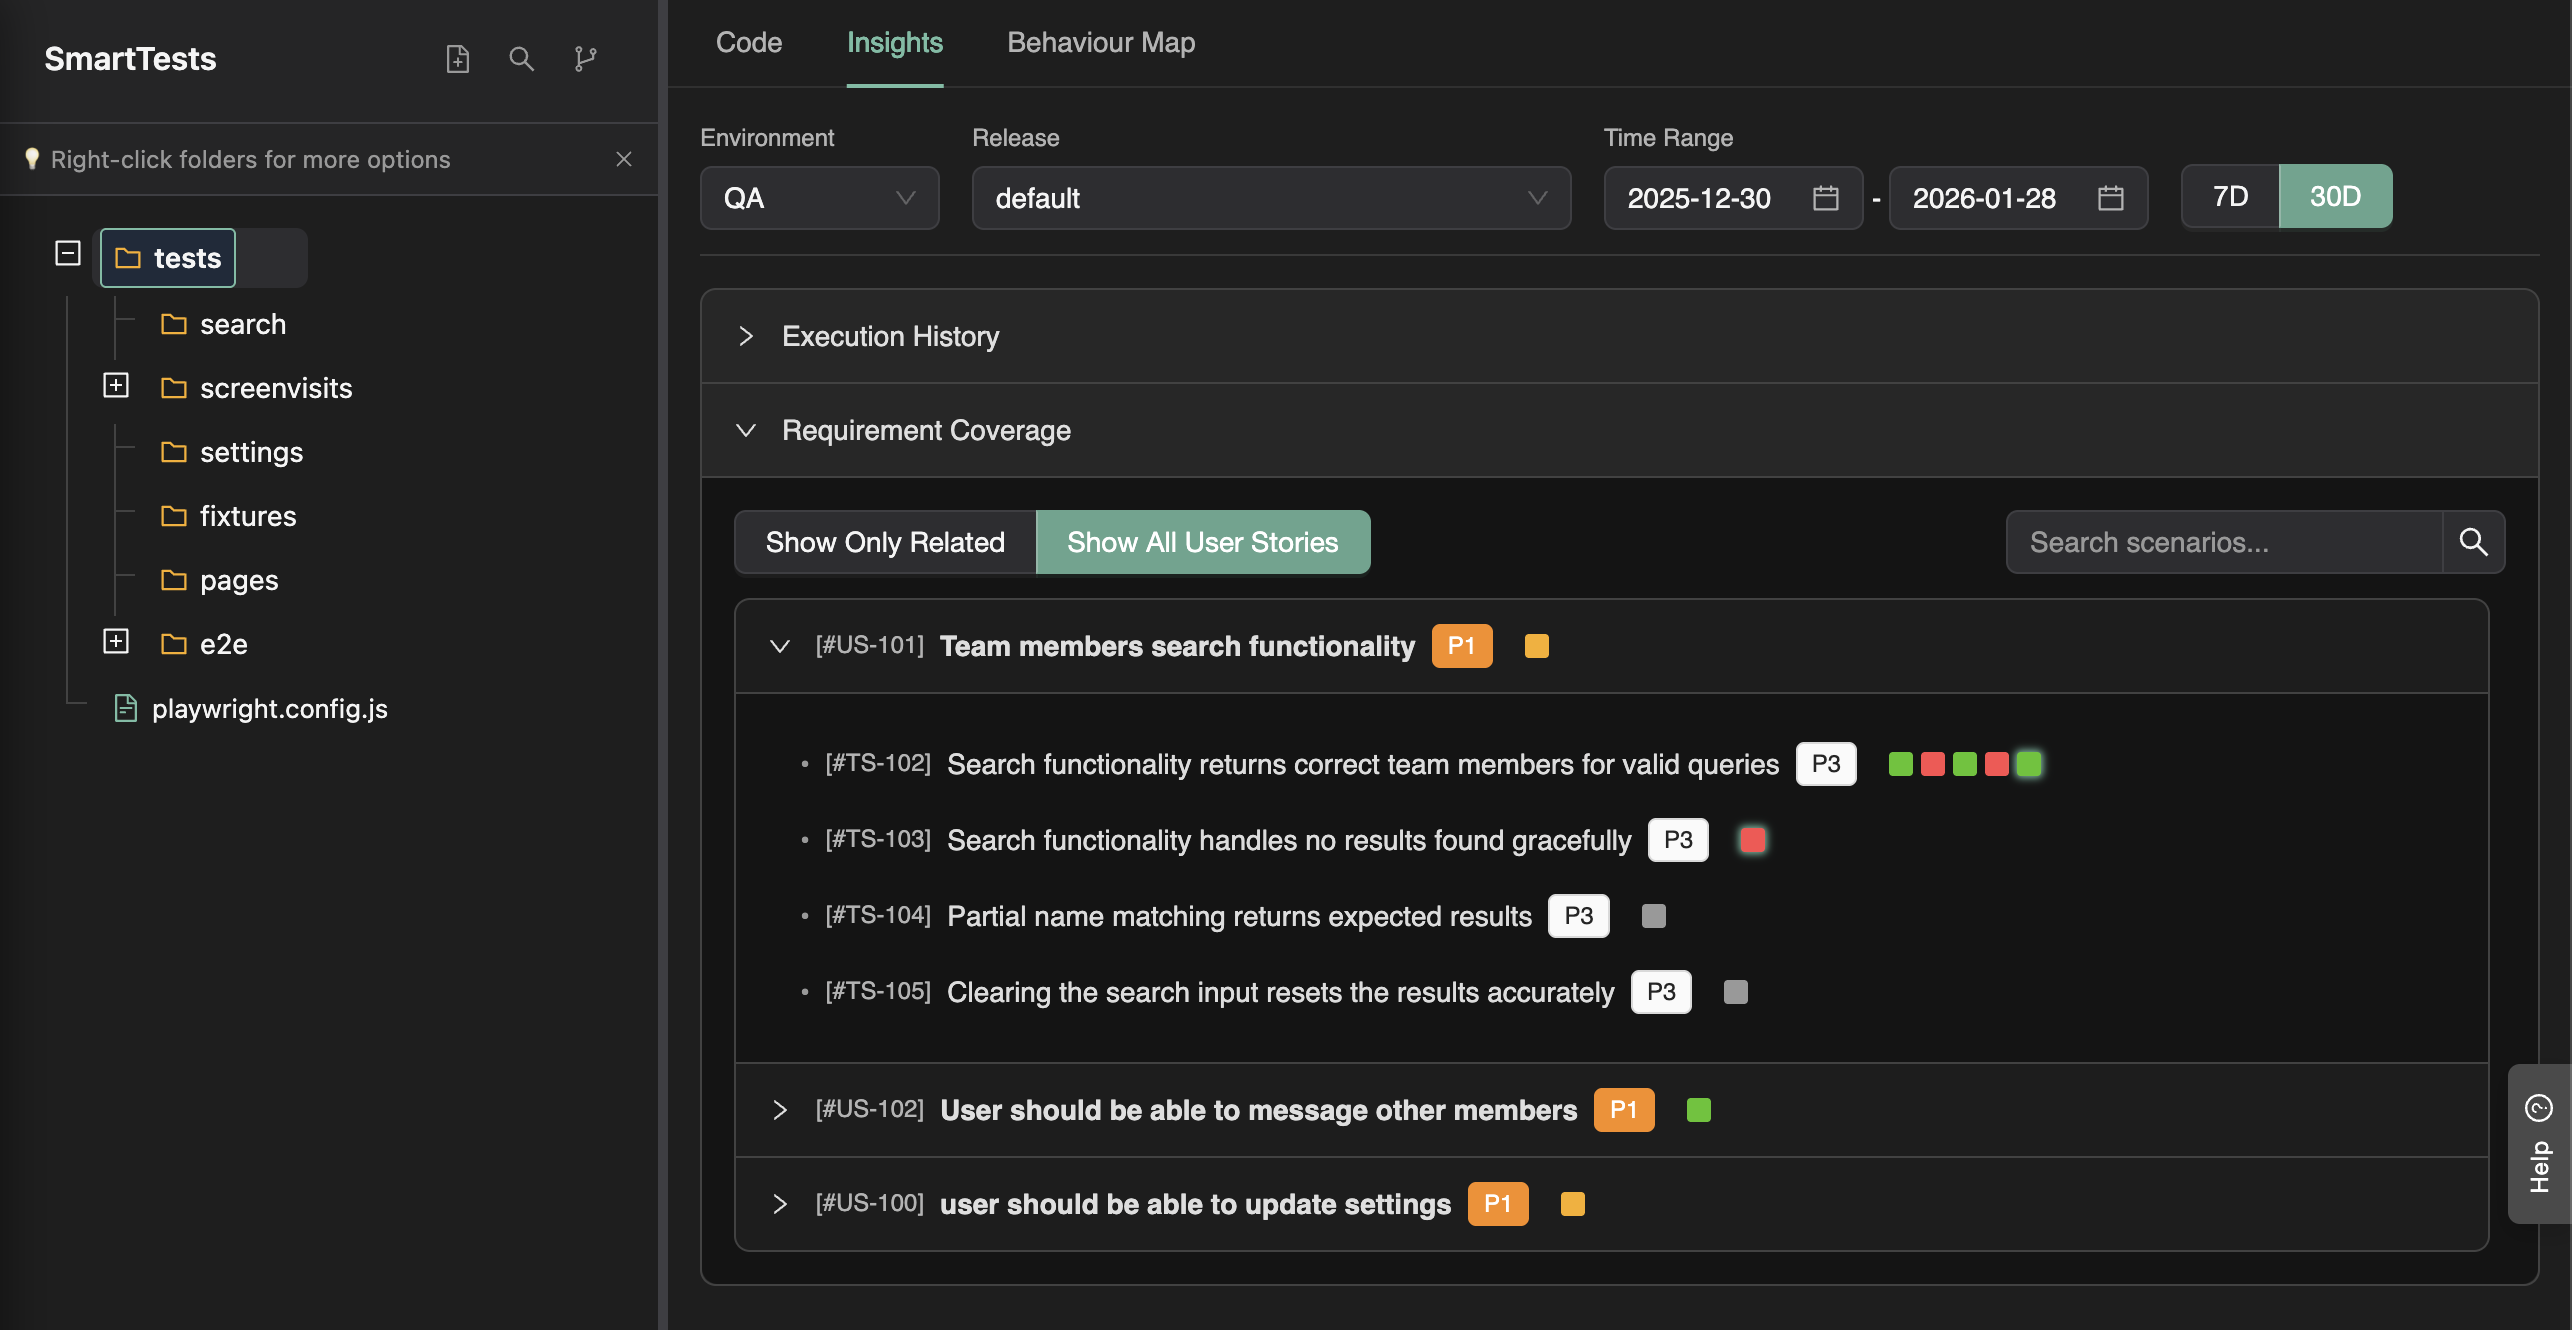2572x1330 pixels.
Task: Select Show All User Stories
Action: click(1203, 542)
